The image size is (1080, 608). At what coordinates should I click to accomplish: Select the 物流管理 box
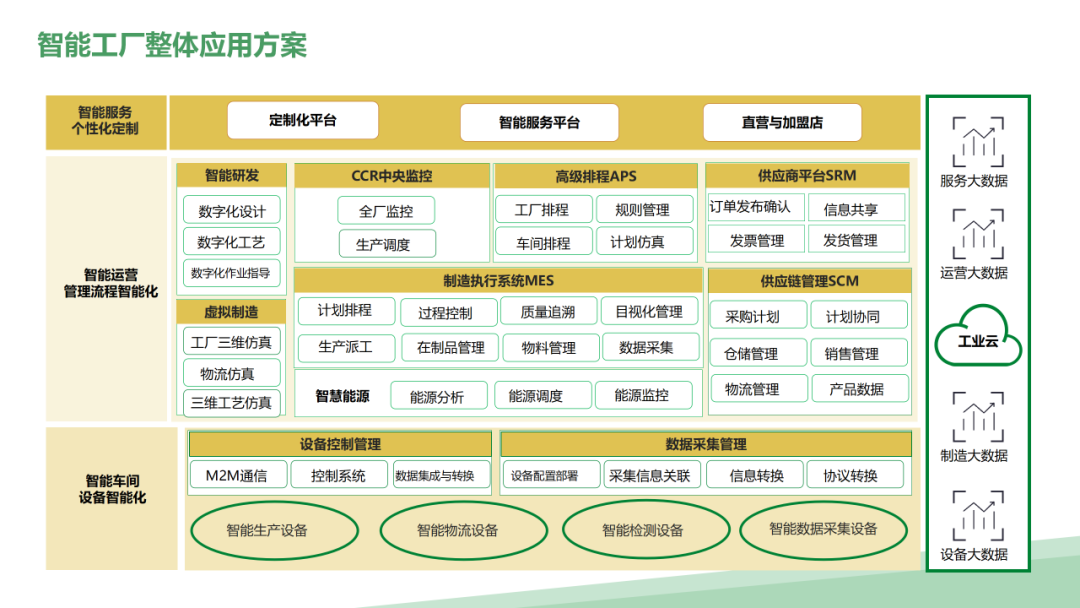[x=758, y=388]
